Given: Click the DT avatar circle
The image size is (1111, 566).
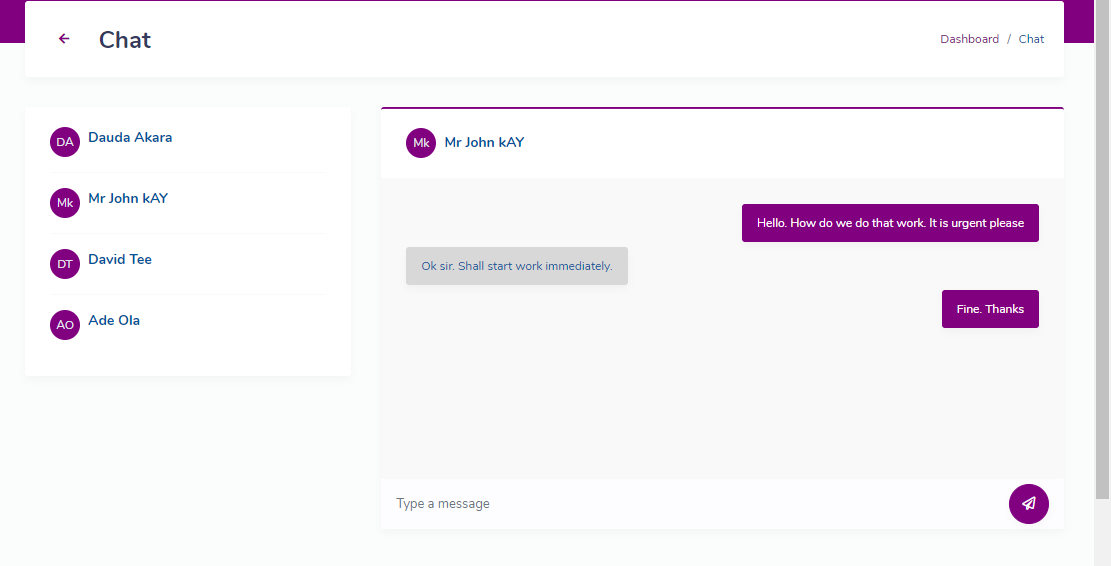Looking at the screenshot, I should [x=65, y=264].
